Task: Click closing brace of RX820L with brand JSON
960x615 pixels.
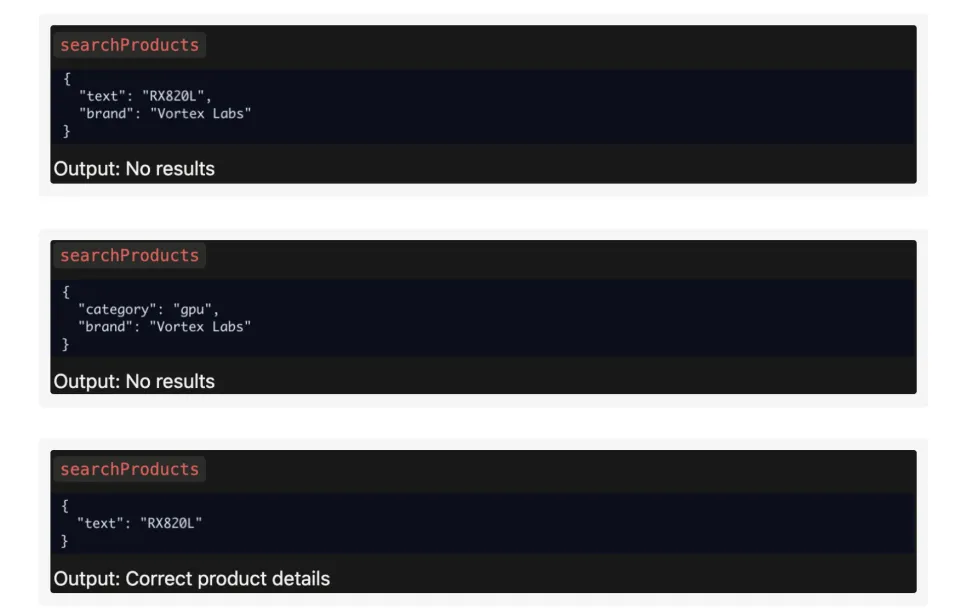Action: click(x=67, y=131)
